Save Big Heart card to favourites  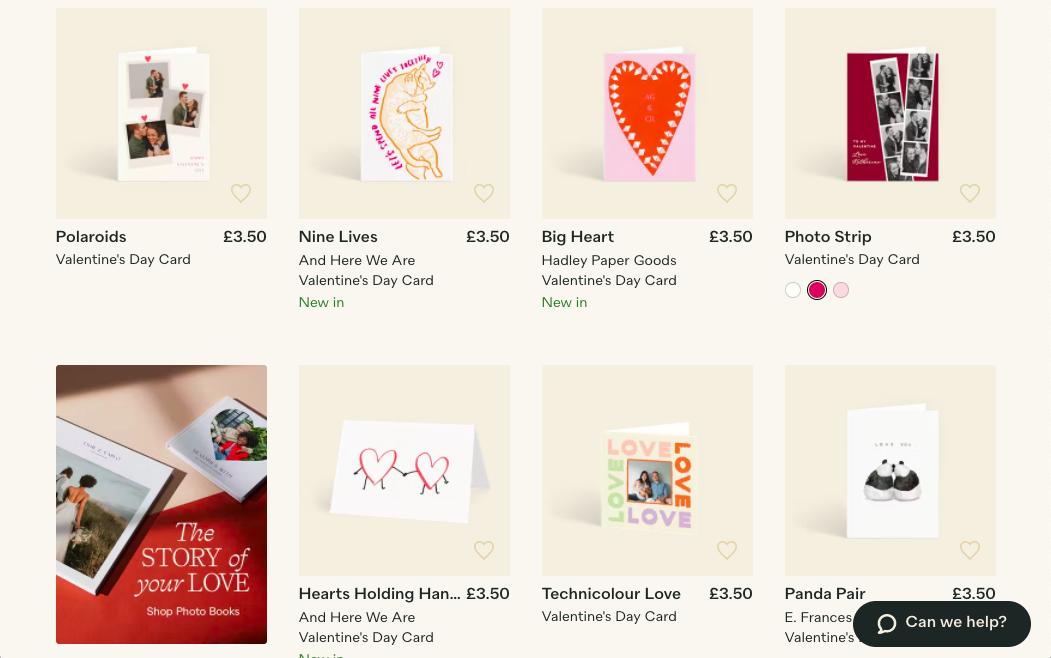coord(727,193)
